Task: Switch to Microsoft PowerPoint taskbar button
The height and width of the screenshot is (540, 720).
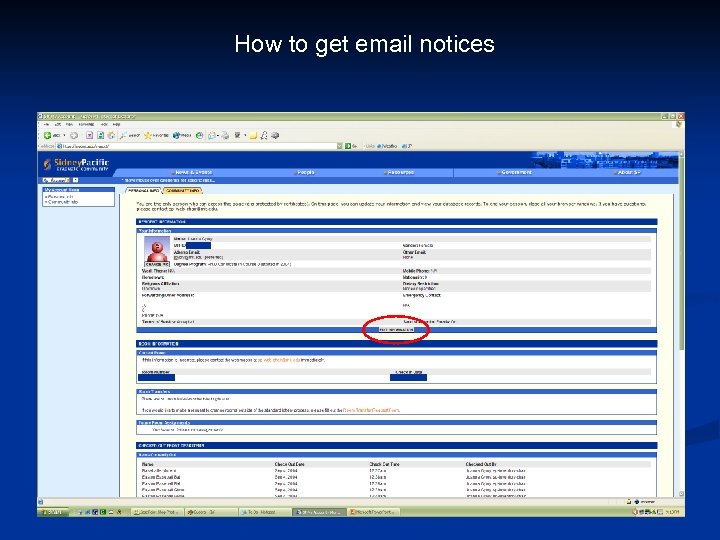Action: coord(374,512)
